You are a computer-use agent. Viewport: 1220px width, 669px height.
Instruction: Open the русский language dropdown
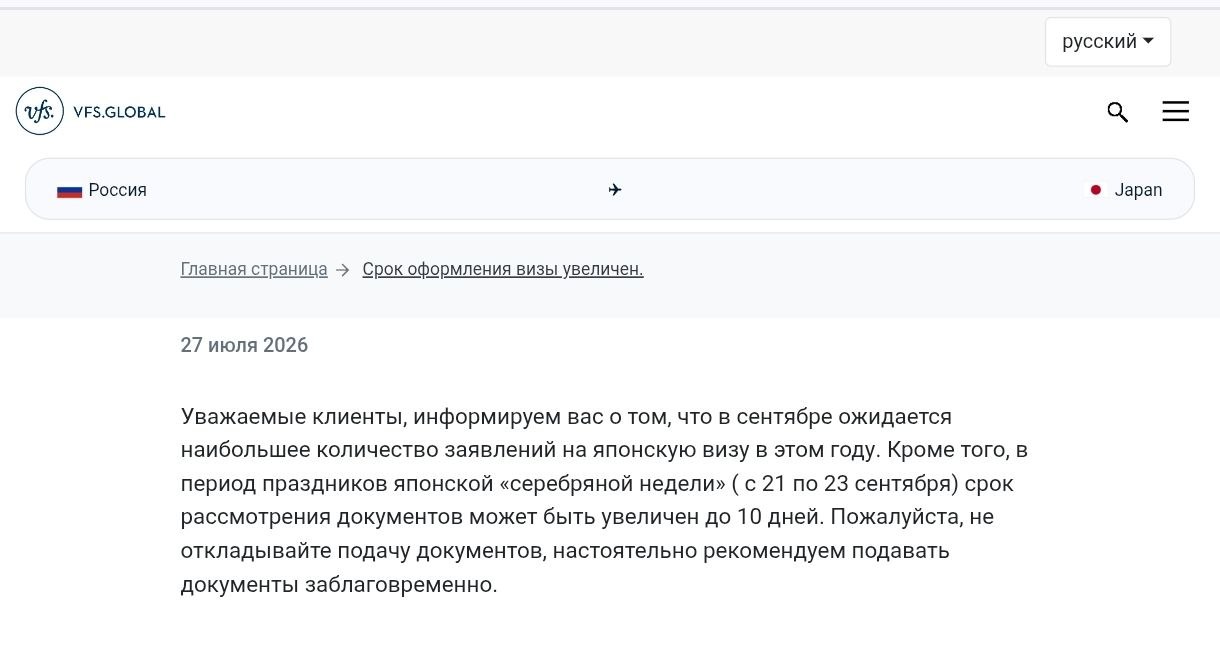coord(1107,42)
